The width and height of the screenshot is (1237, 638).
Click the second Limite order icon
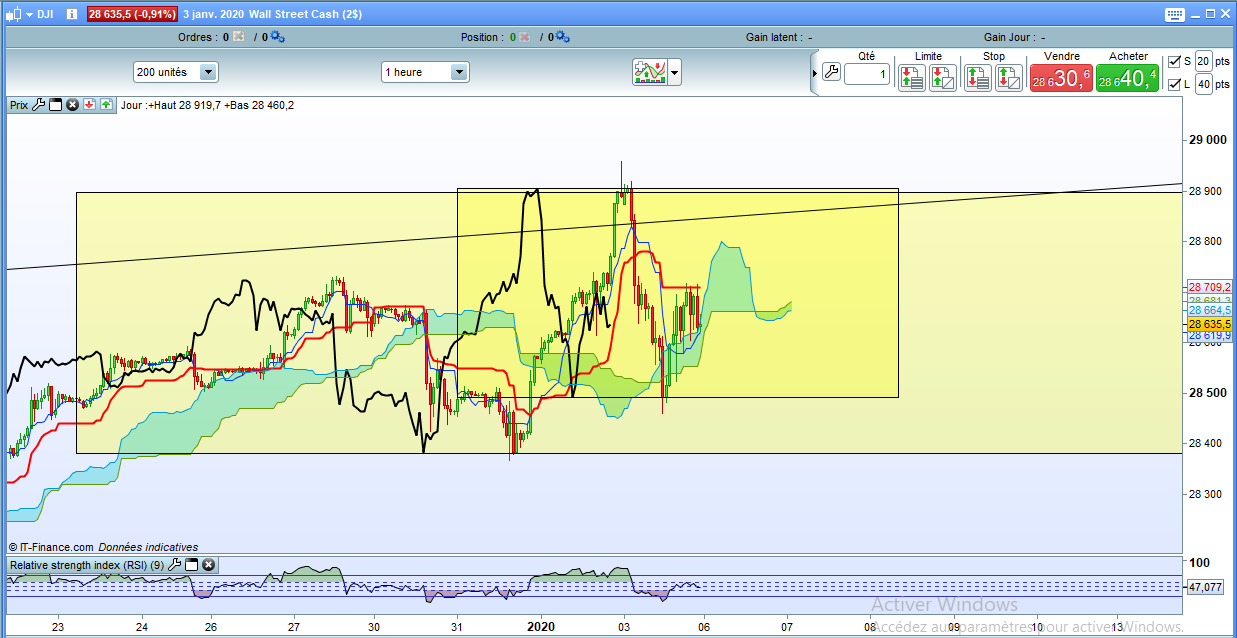pyautogui.click(x=943, y=77)
